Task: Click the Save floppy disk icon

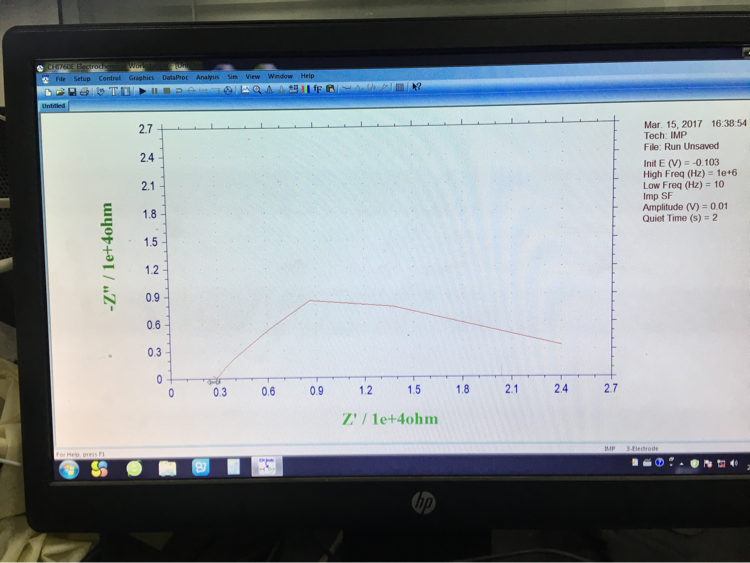Action: click(72, 92)
